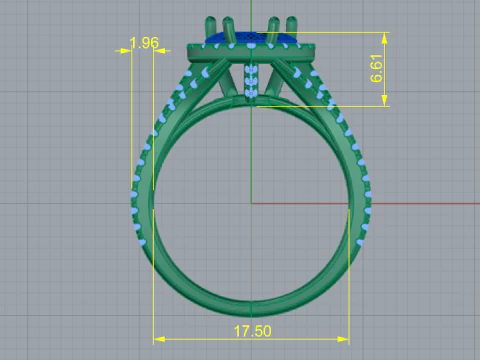Select the 6.61 setting height dimension text

(376, 68)
